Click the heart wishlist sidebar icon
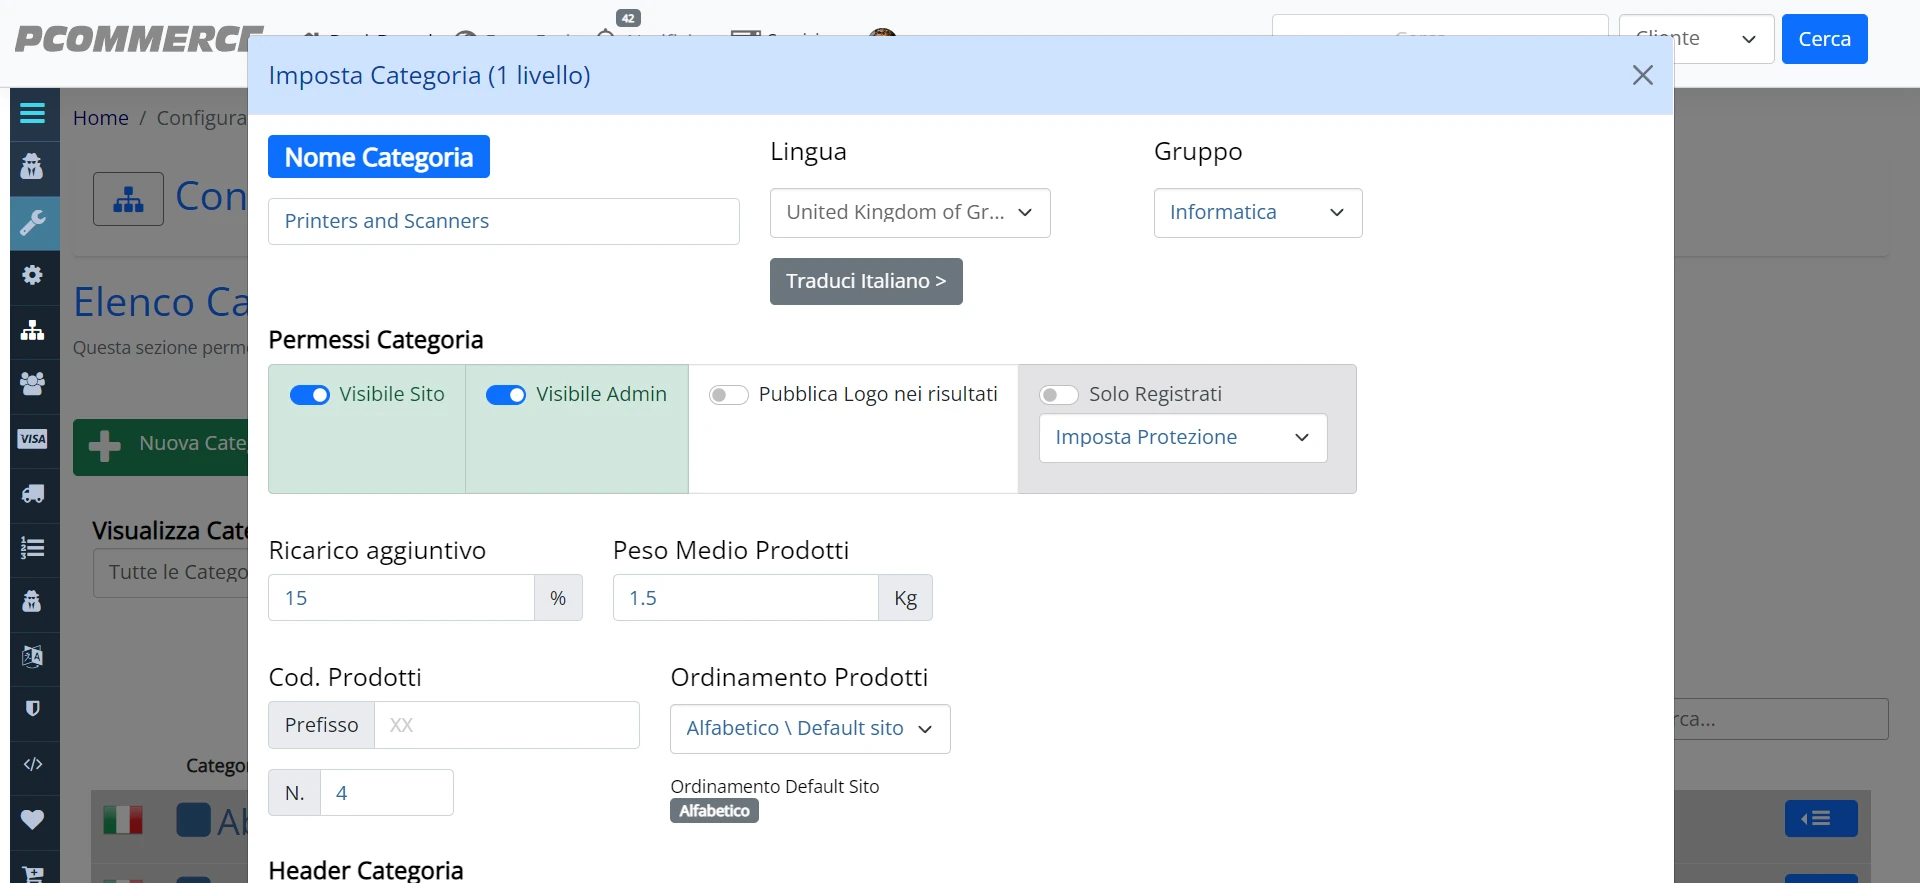 click(x=32, y=820)
